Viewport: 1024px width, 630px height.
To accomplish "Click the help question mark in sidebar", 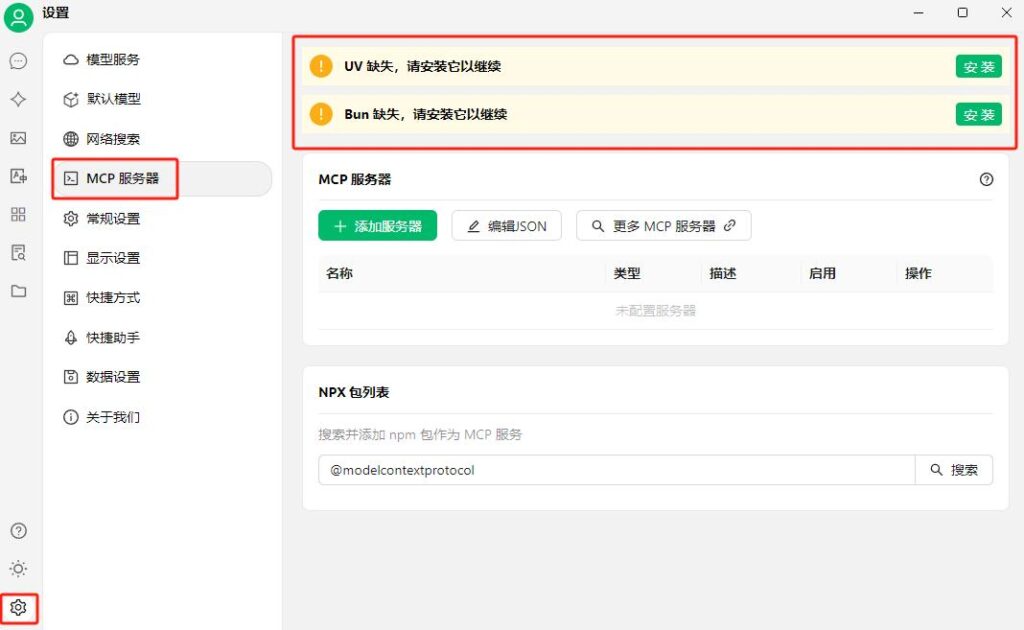I will 18,531.
